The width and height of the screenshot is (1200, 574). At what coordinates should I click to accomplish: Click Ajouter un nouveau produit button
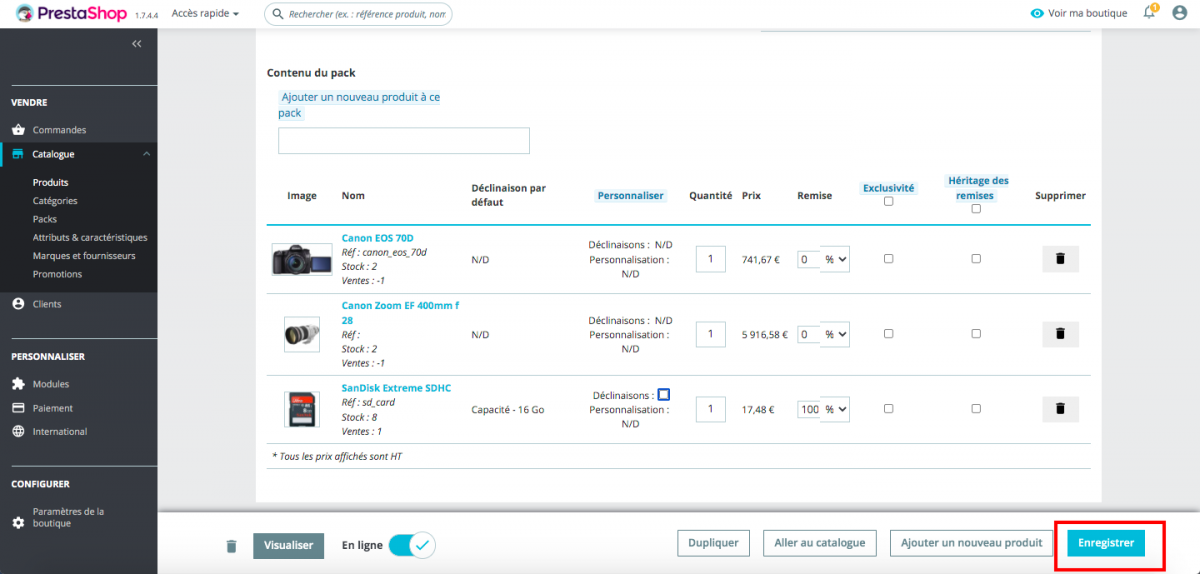click(971, 543)
